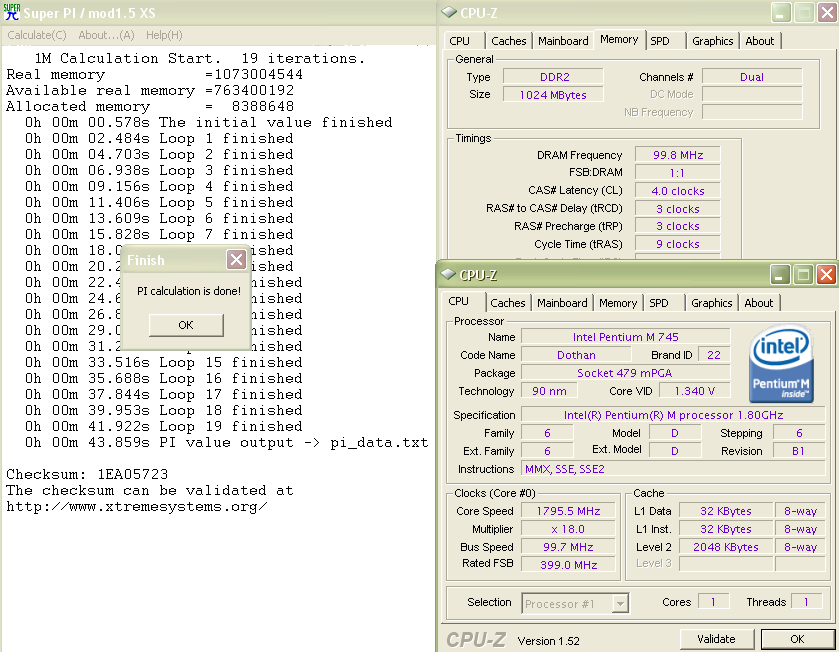839x652 pixels.
Task: Click the Checksum: 1EA05723 line in Super PI
Action: click(87, 474)
